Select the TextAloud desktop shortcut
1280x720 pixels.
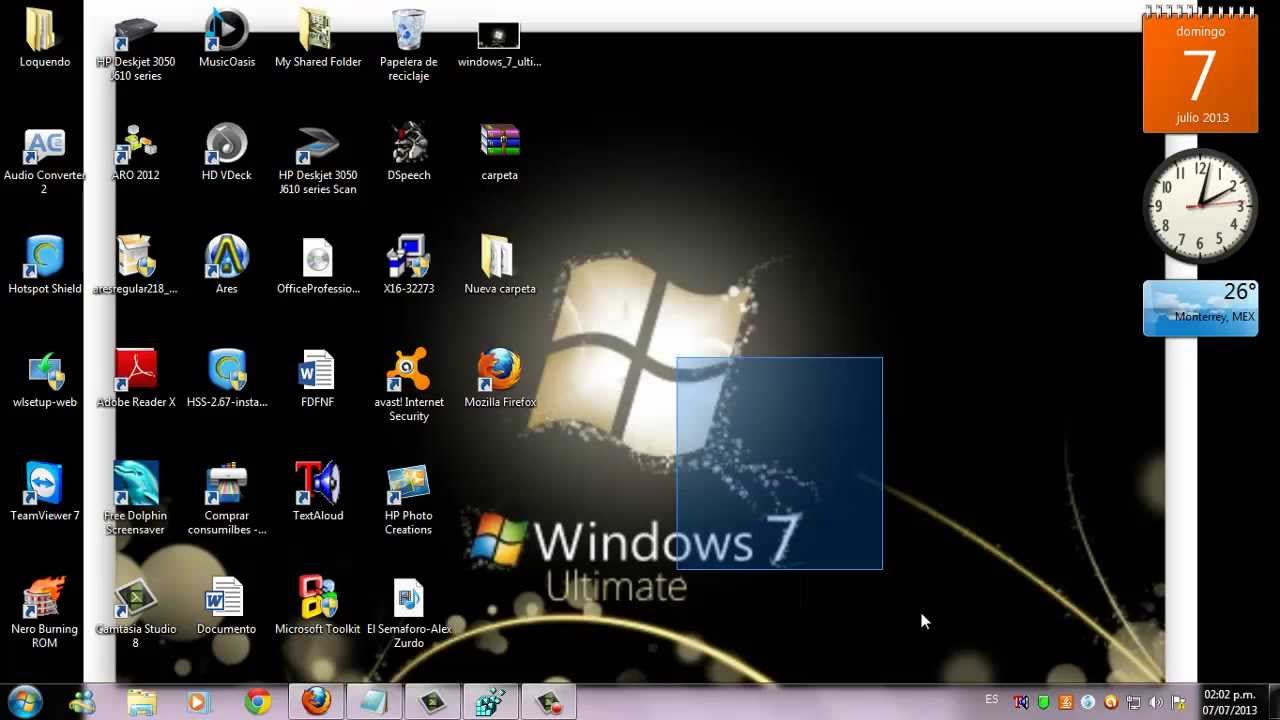[318, 492]
